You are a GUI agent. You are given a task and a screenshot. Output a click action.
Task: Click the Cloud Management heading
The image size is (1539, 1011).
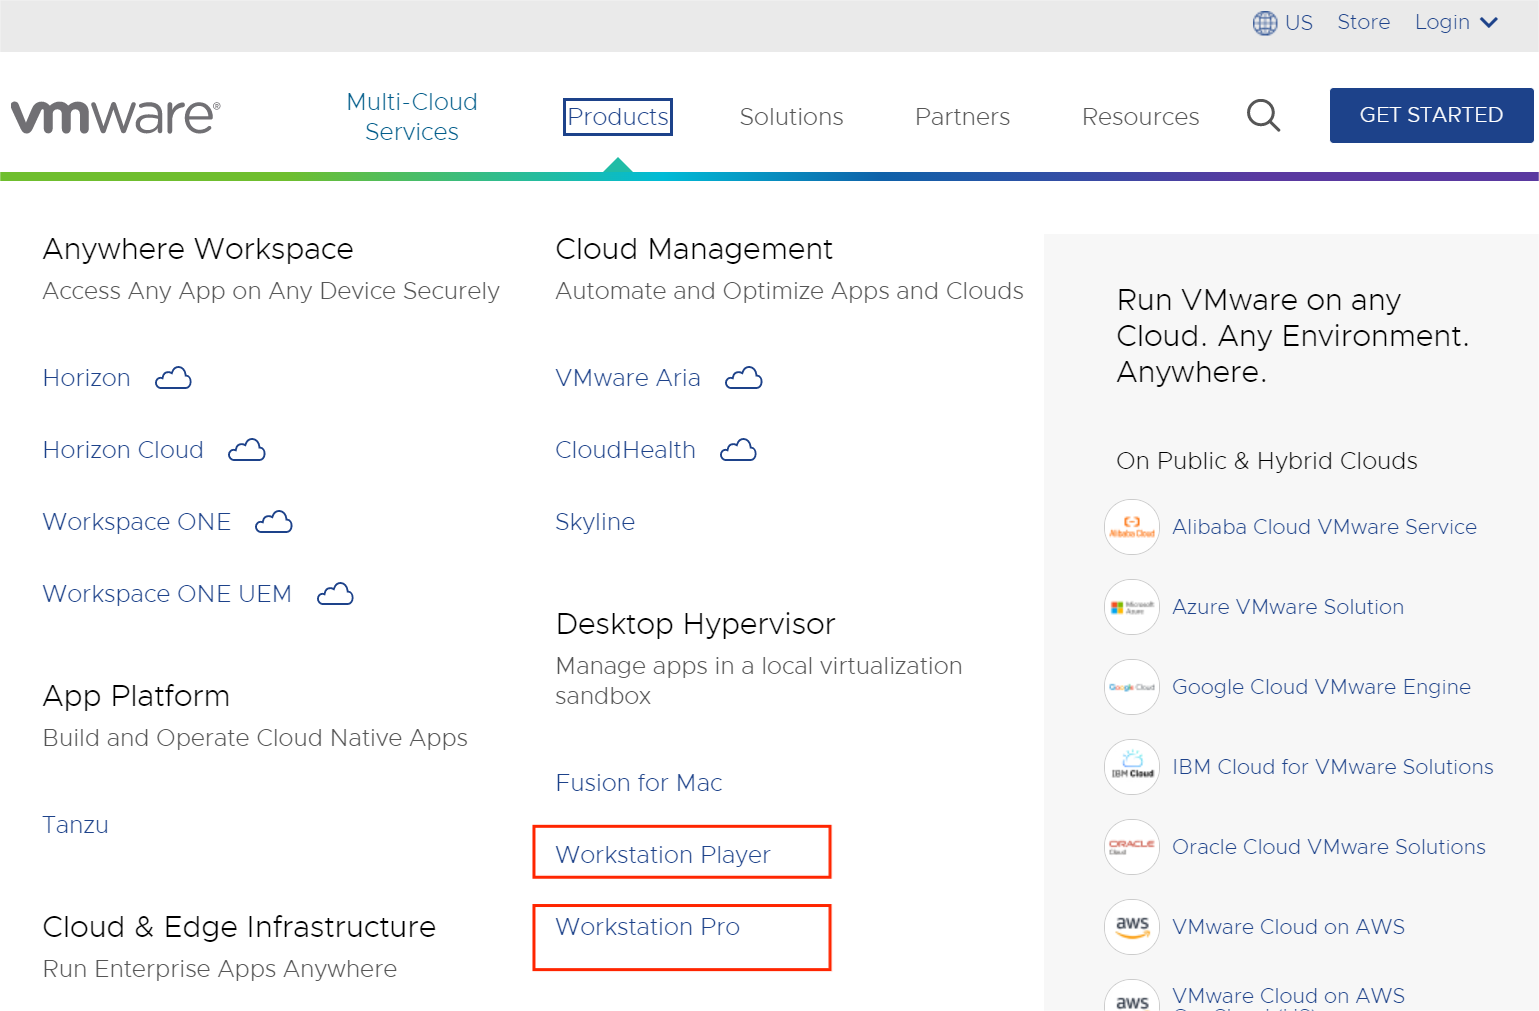tap(694, 249)
